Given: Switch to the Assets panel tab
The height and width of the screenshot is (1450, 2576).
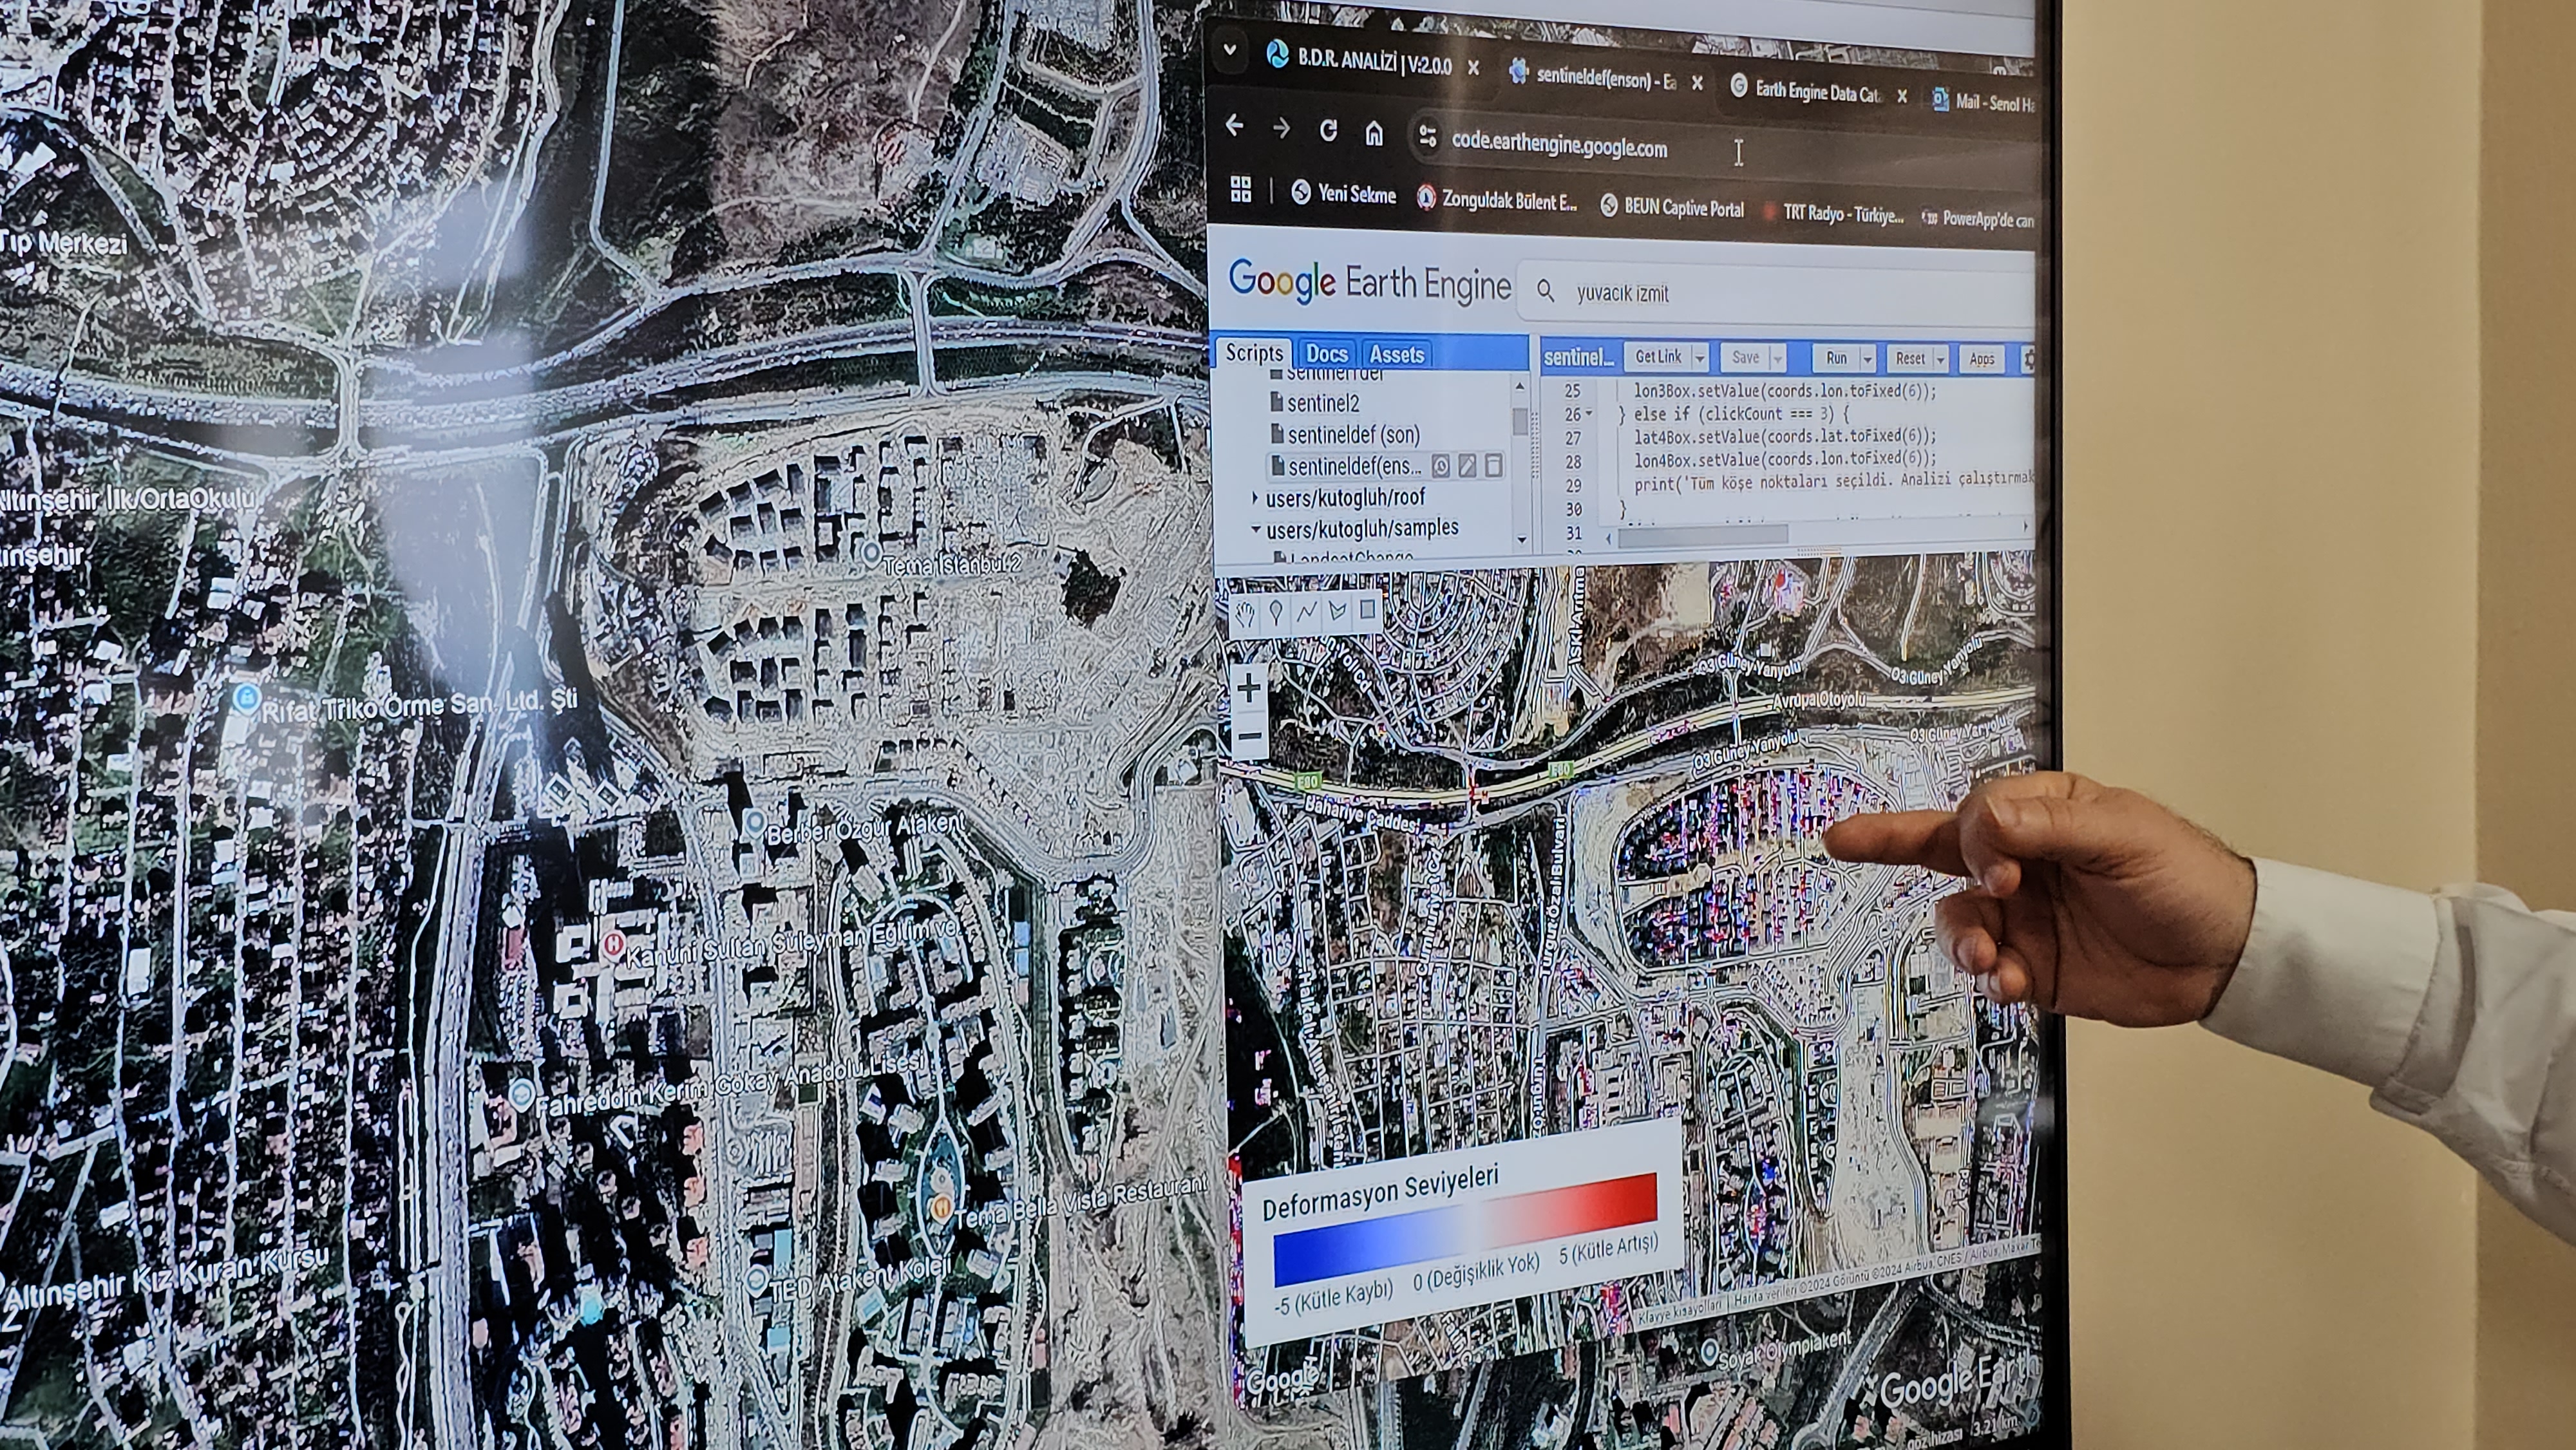Looking at the screenshot, I should pos(1396,355).
